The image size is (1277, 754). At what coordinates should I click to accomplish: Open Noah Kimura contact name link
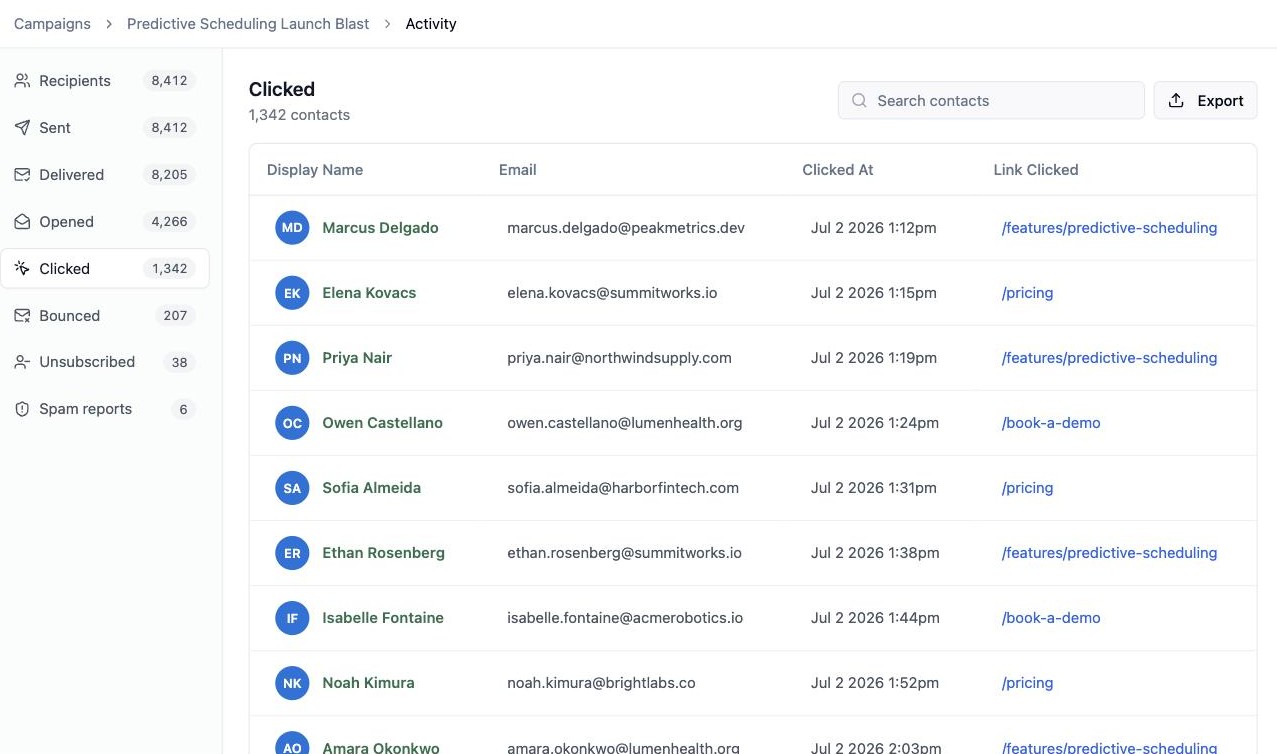click(368, 683)
